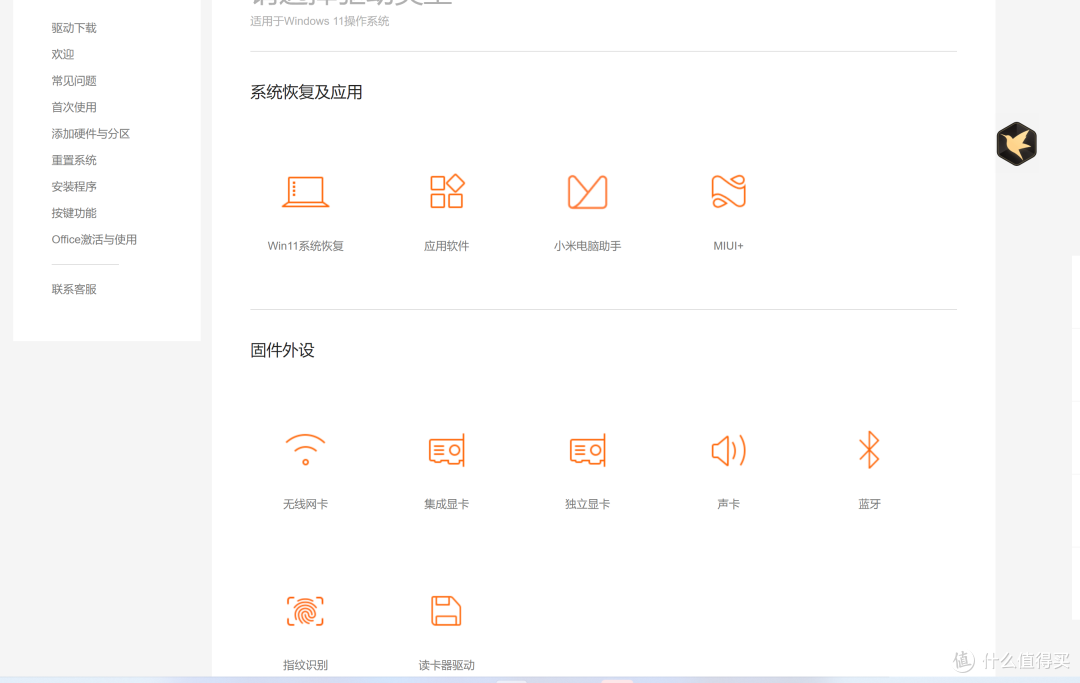
Task: Click the 无线网卡 text label
Action: pos(305,504)
